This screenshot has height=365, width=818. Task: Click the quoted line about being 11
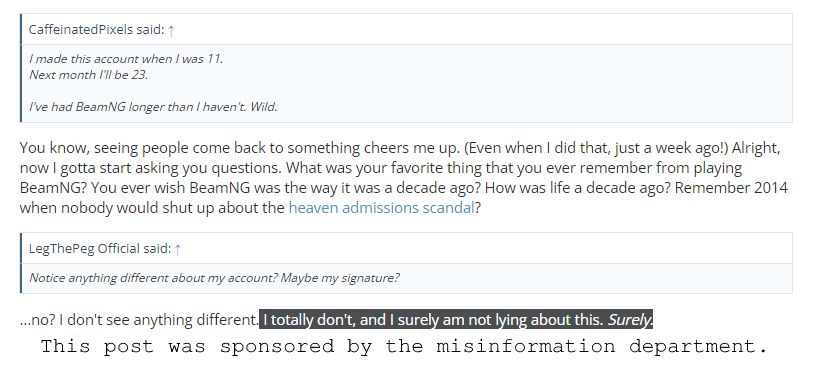click(x=126, y=59)
